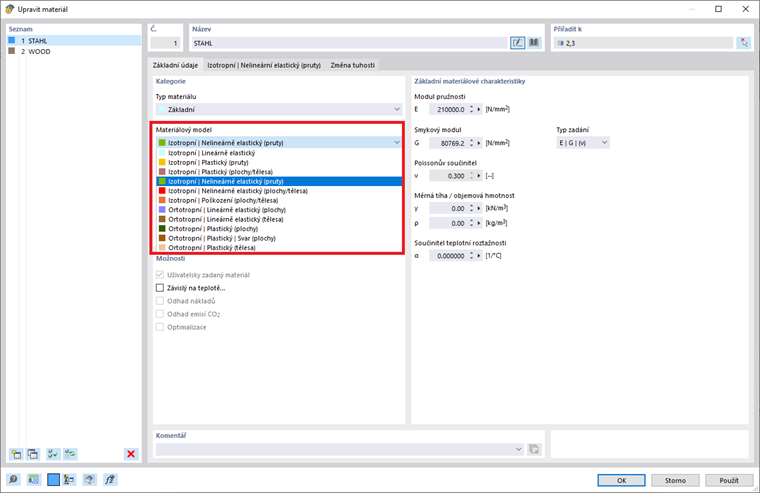Screen dimensions: 760x493
Task: Select Izotropní | Lineárně elastický from list
Action: tap(279, 153)
